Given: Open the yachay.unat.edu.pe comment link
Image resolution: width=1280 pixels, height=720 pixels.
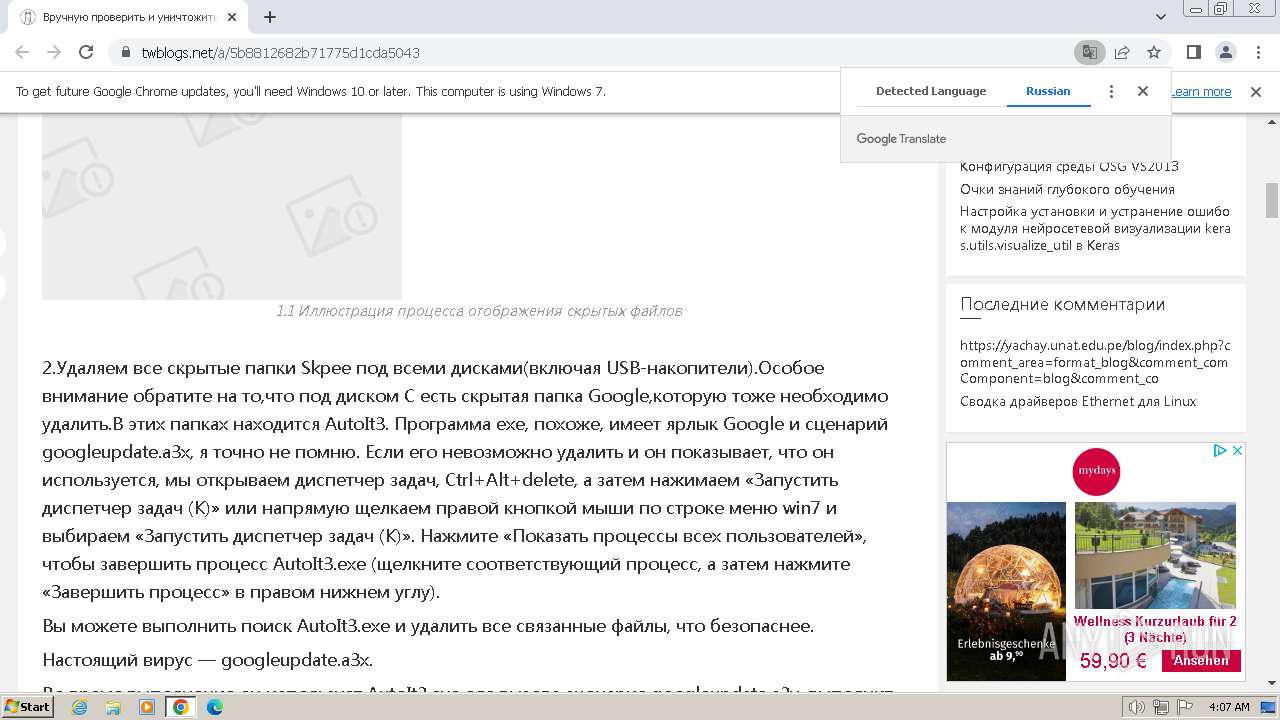Looking at the screenshot, I should point(1095,362).
